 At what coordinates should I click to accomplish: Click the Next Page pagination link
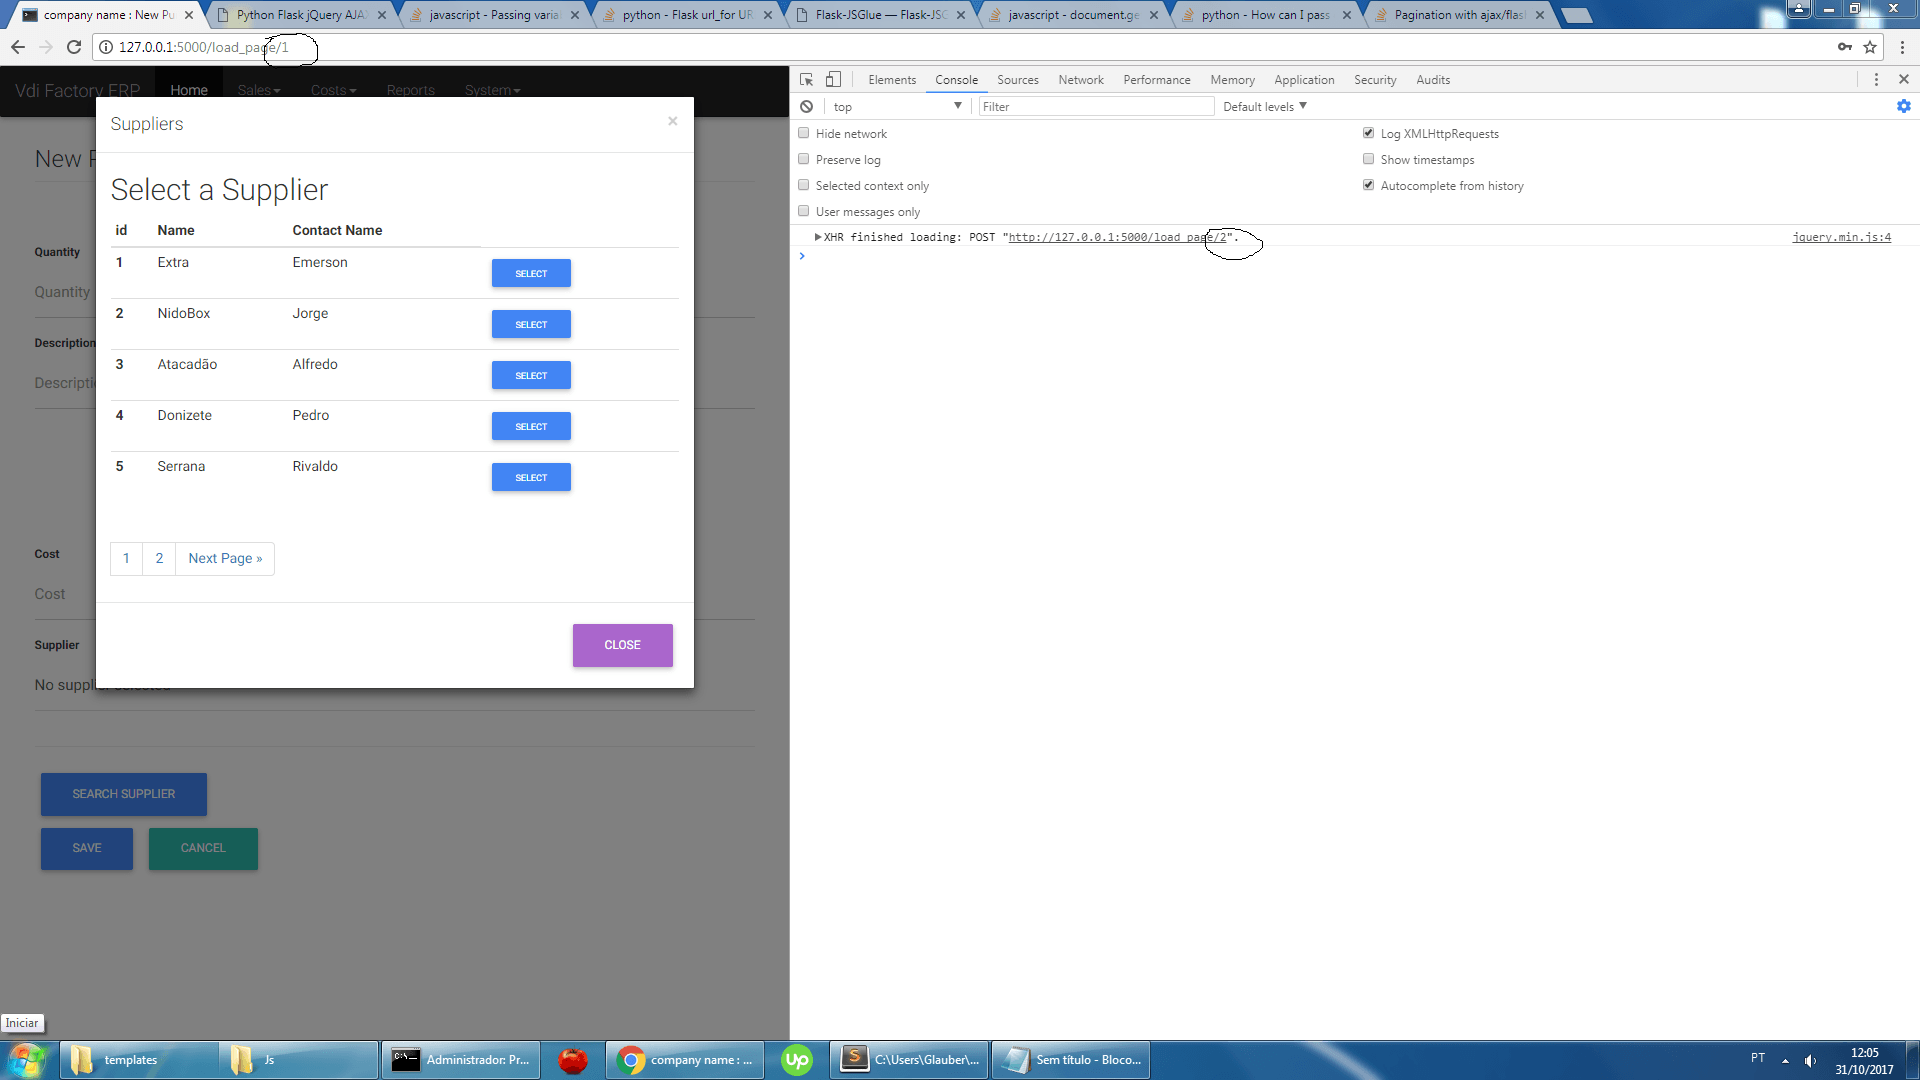225,558
